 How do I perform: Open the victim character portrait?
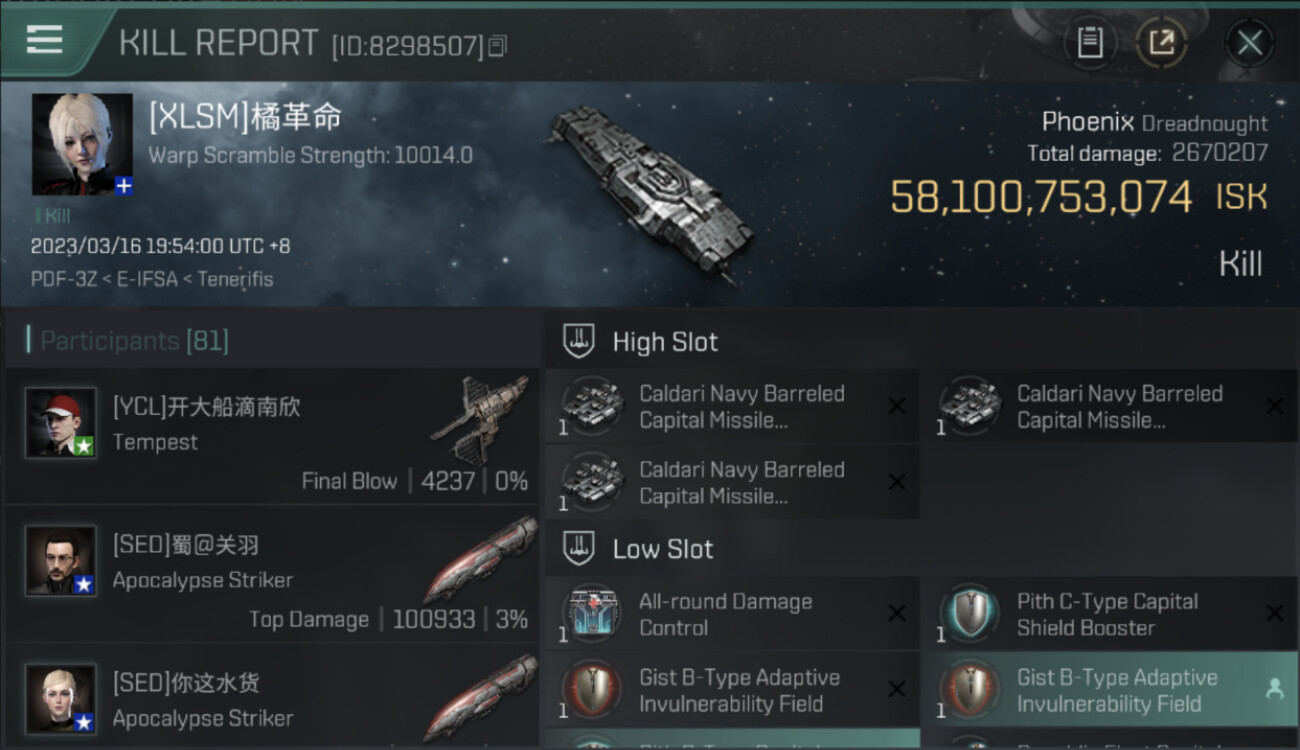[82, 144]
